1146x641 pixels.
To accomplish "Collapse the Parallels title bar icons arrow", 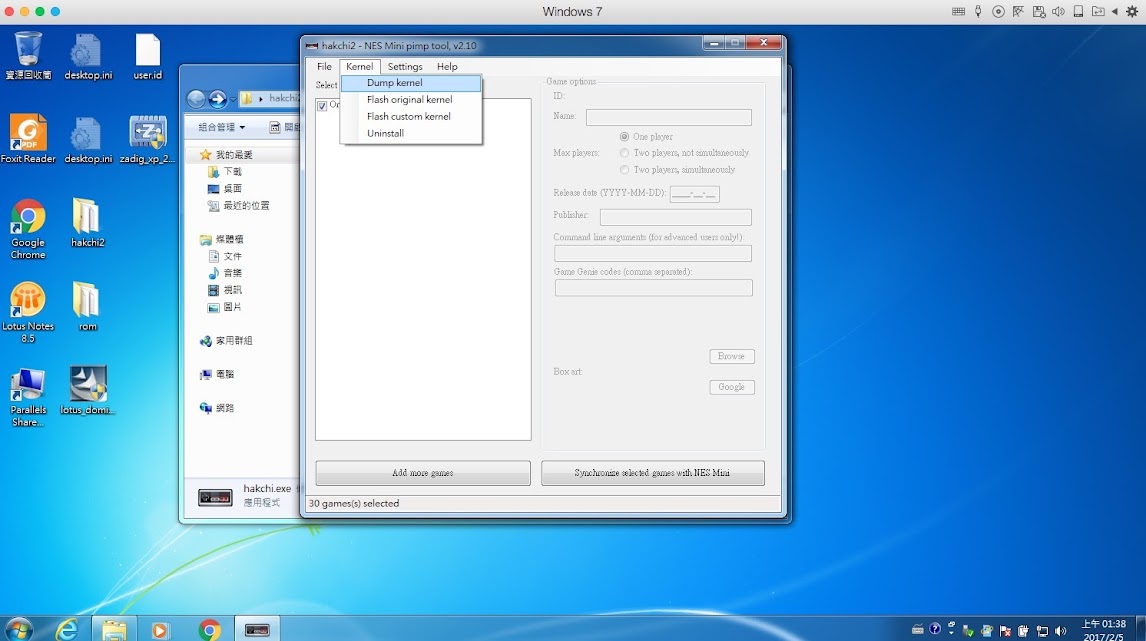I will [x=1115, y=12].
